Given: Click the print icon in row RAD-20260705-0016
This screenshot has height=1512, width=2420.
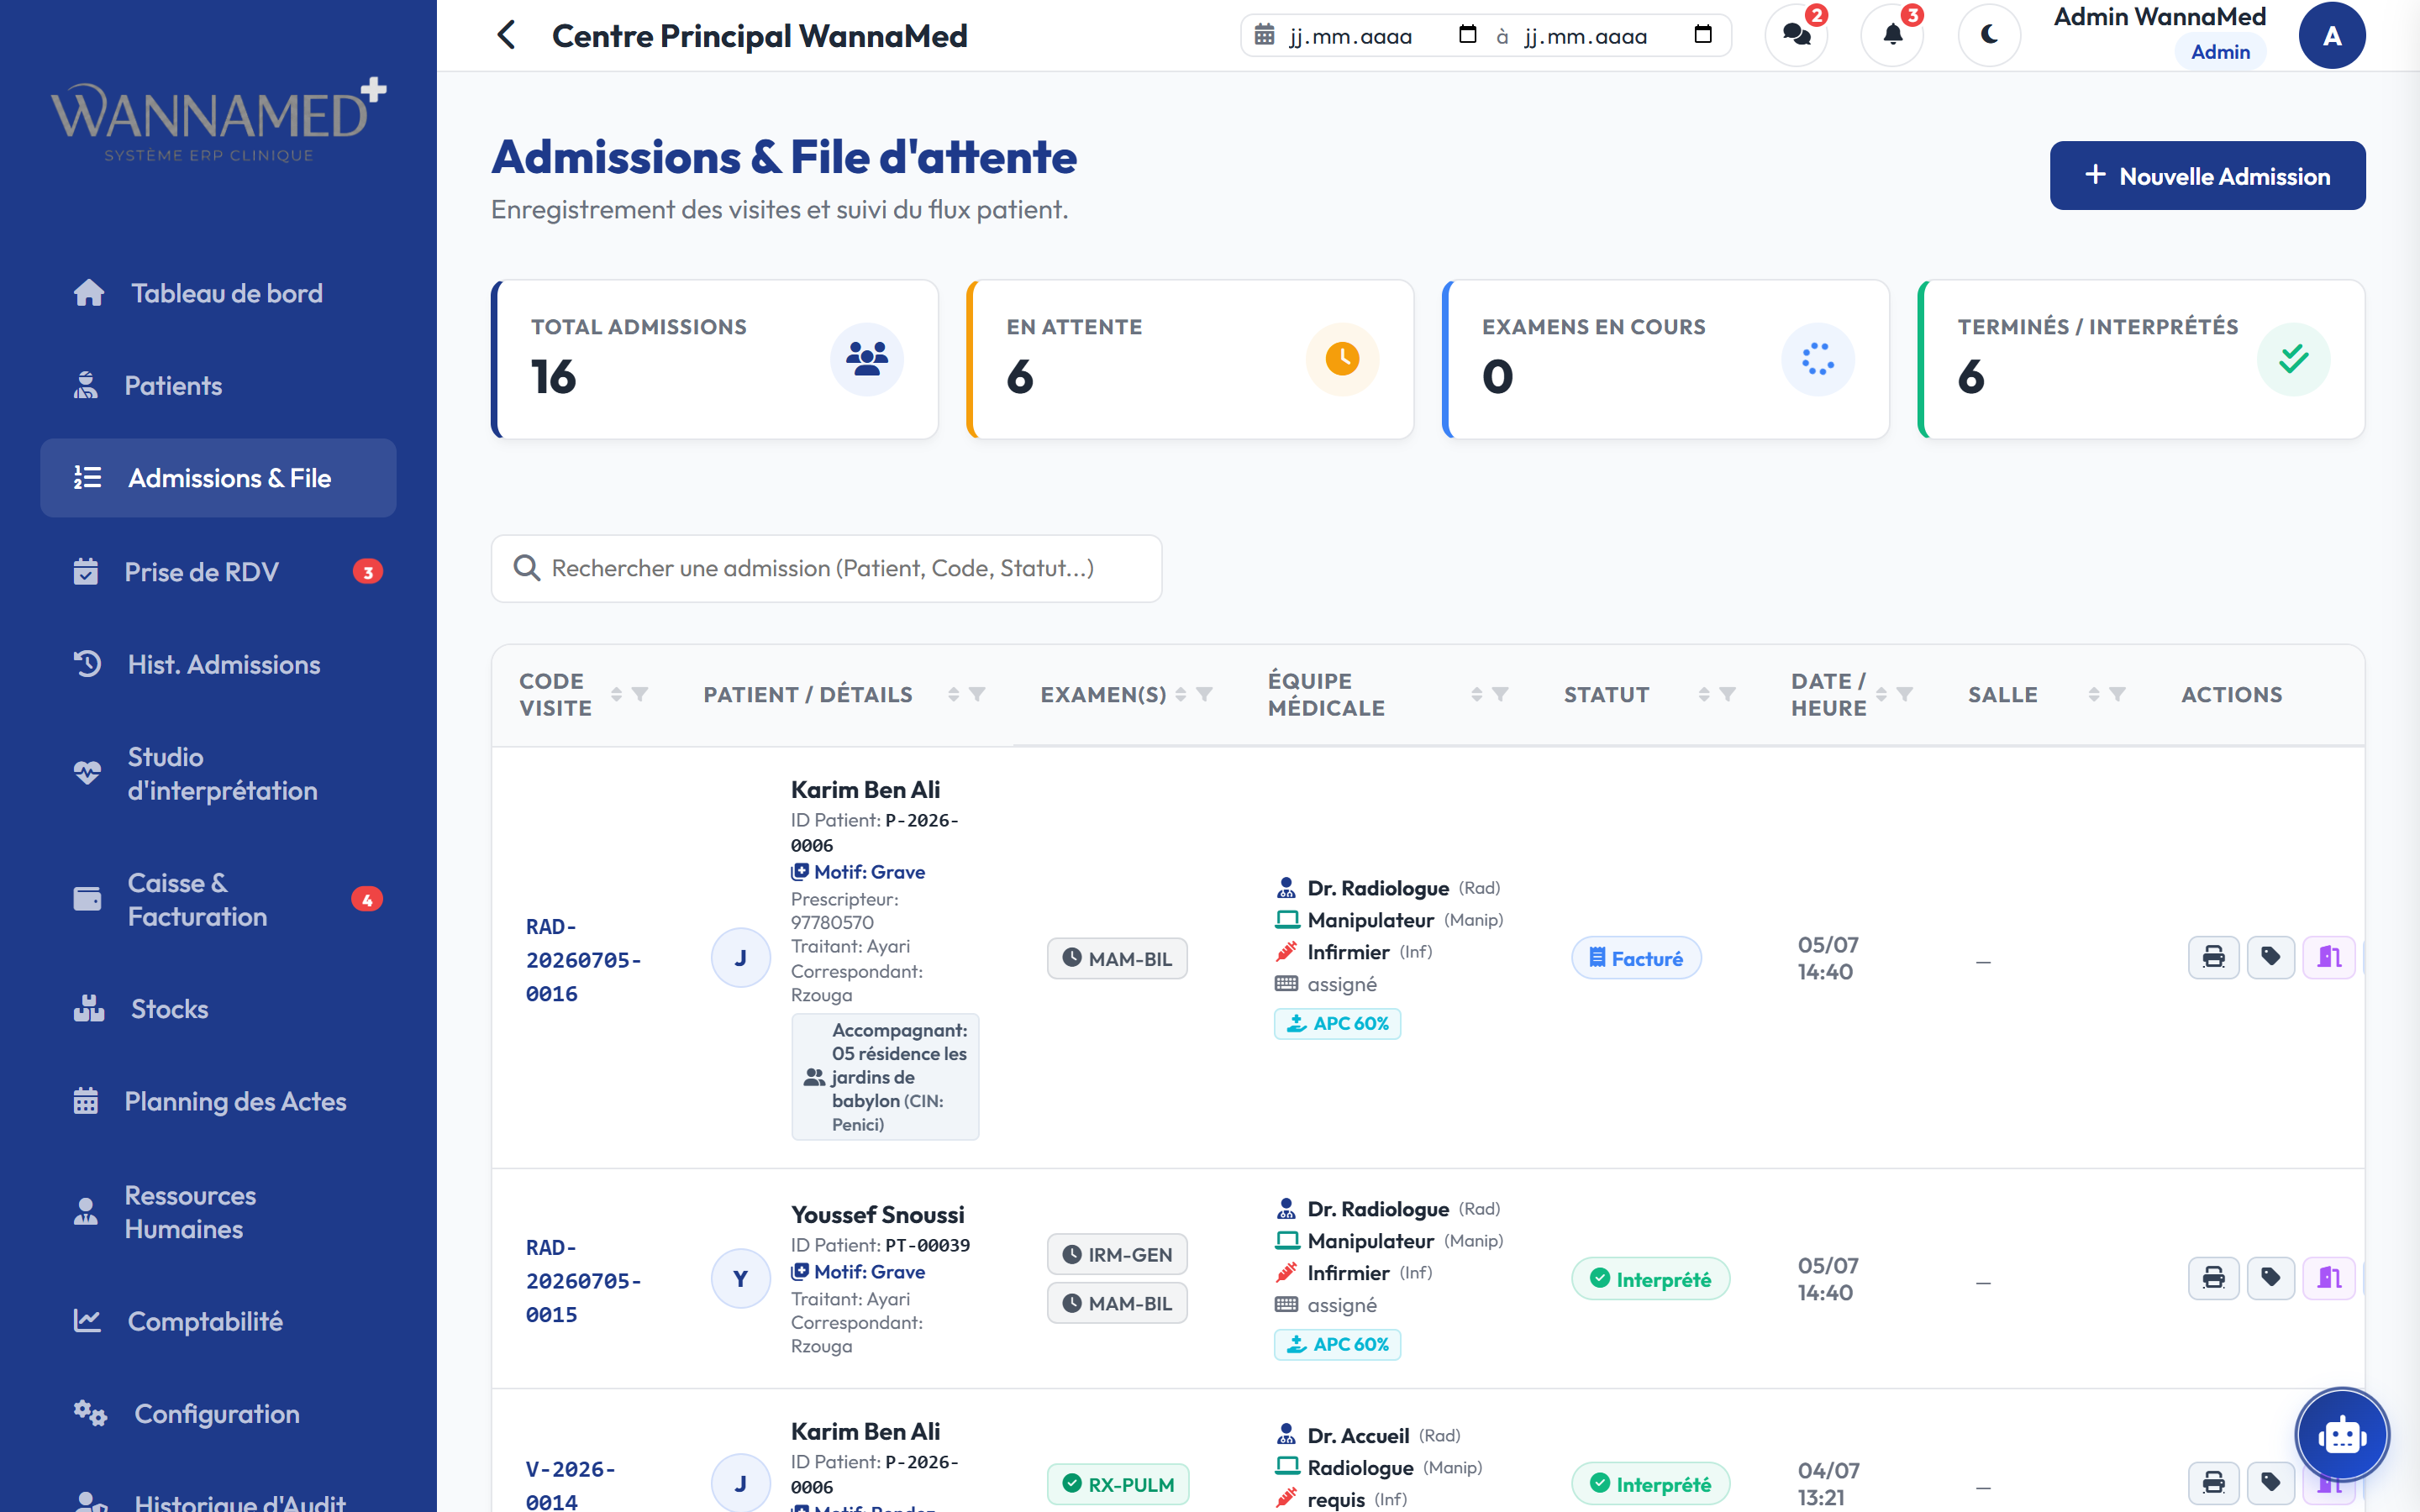Looking at the screenshot, I should click(x=2213, y=957).
